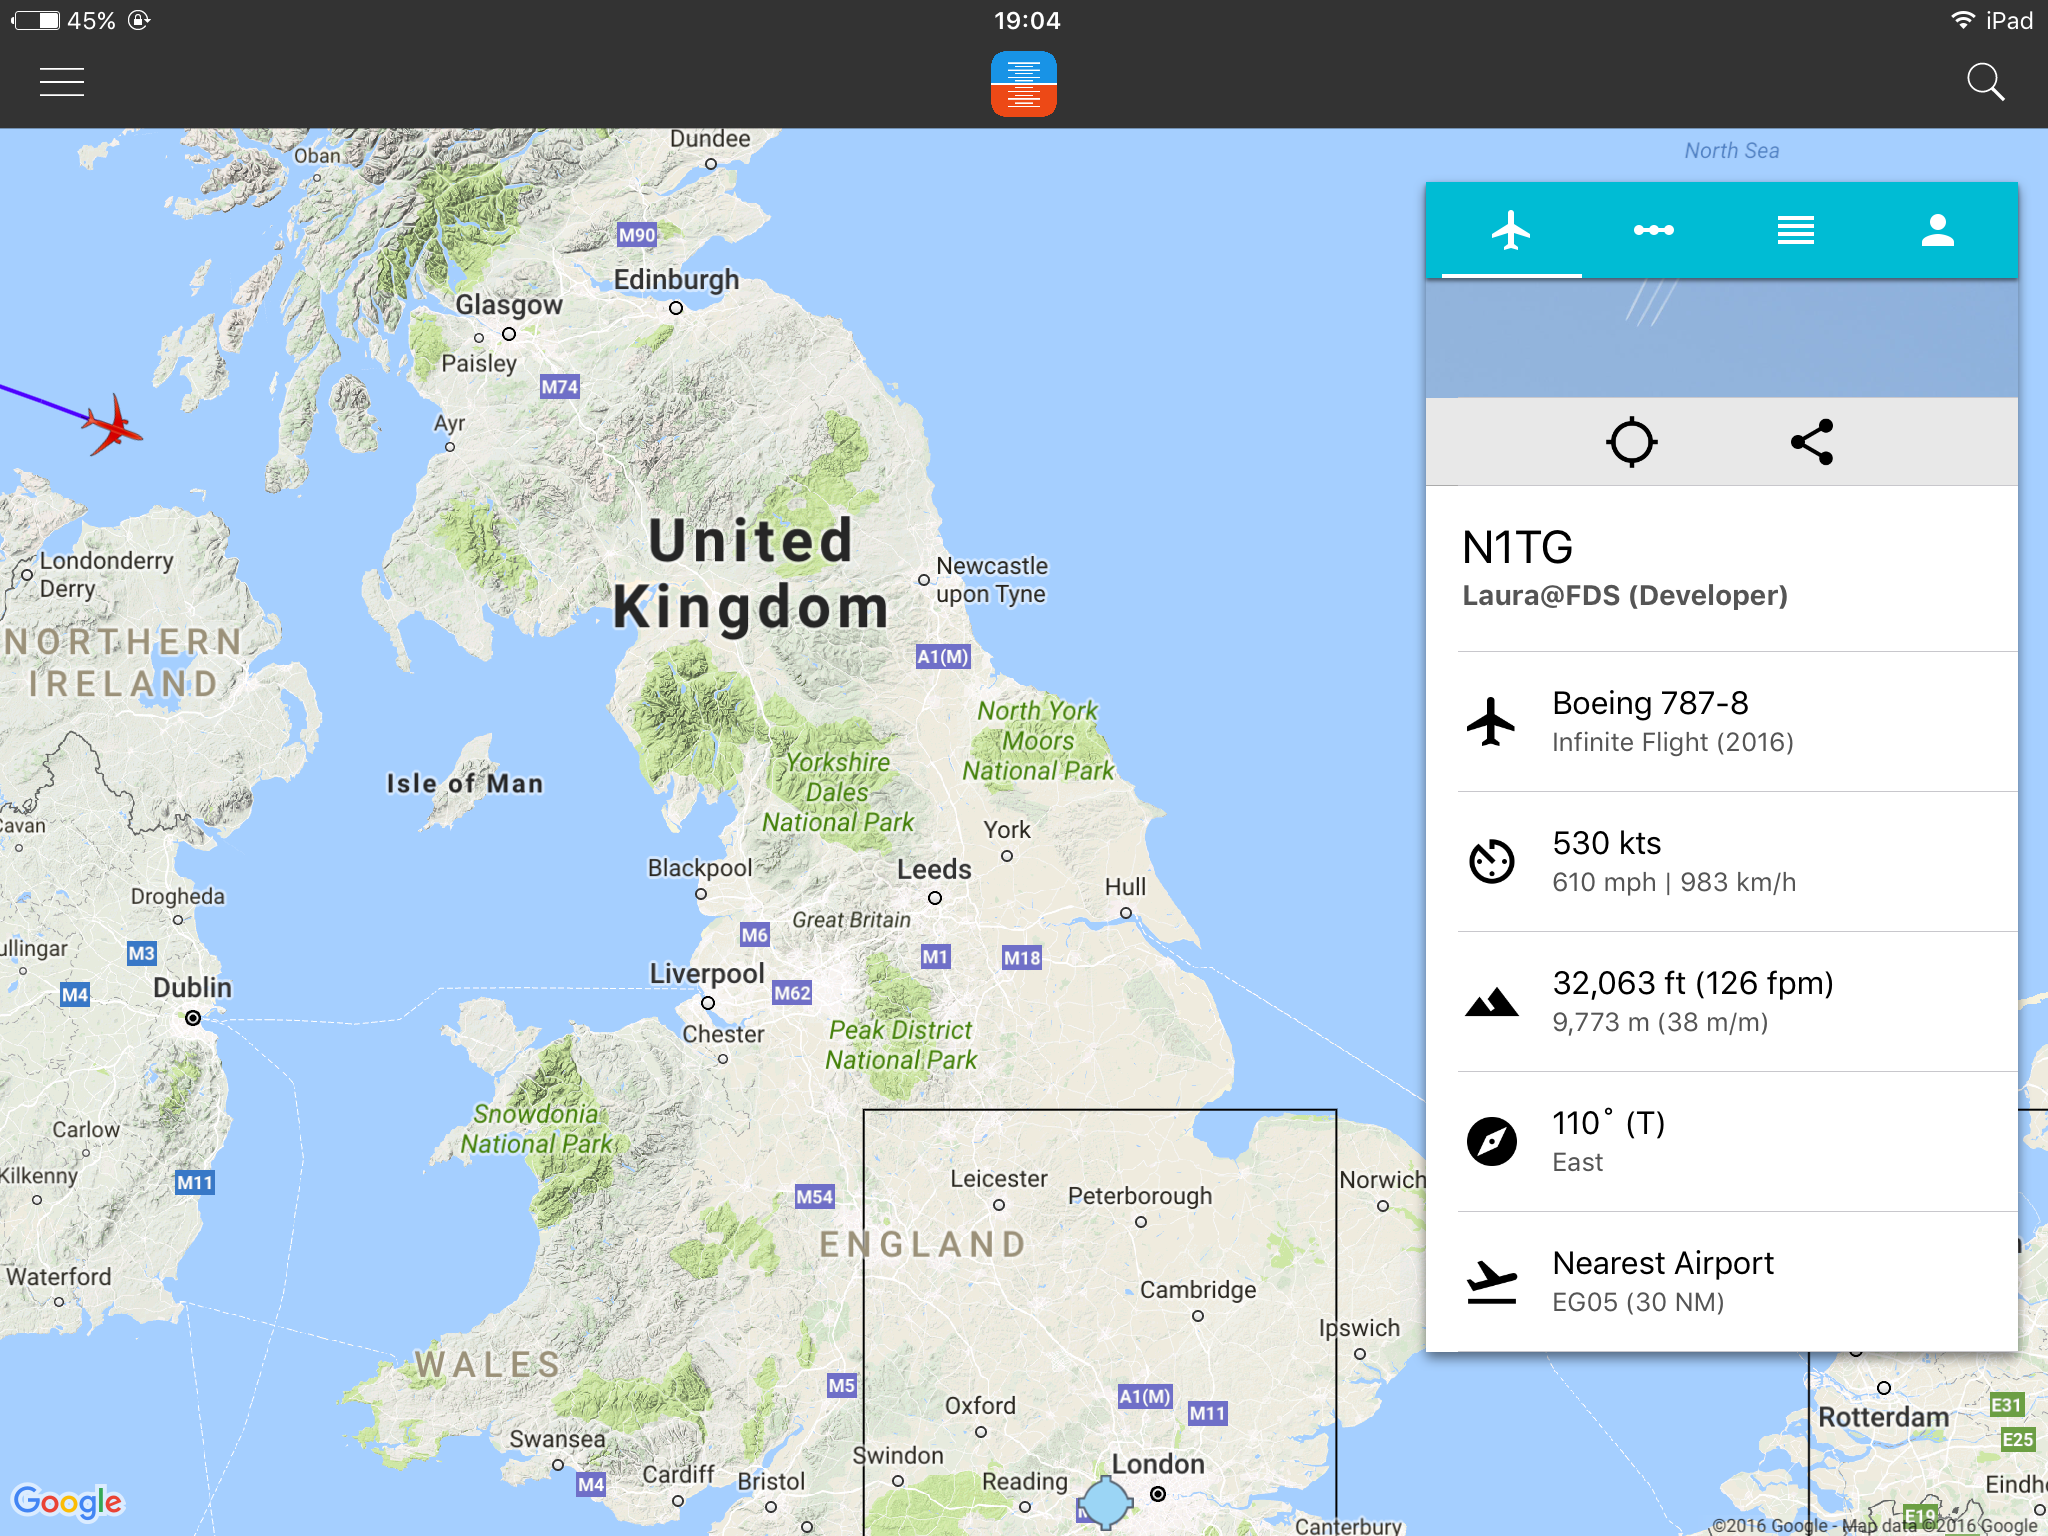Open the flight route waypoints tab
2048x1536 pixels.
click(x=1653, y=231)
